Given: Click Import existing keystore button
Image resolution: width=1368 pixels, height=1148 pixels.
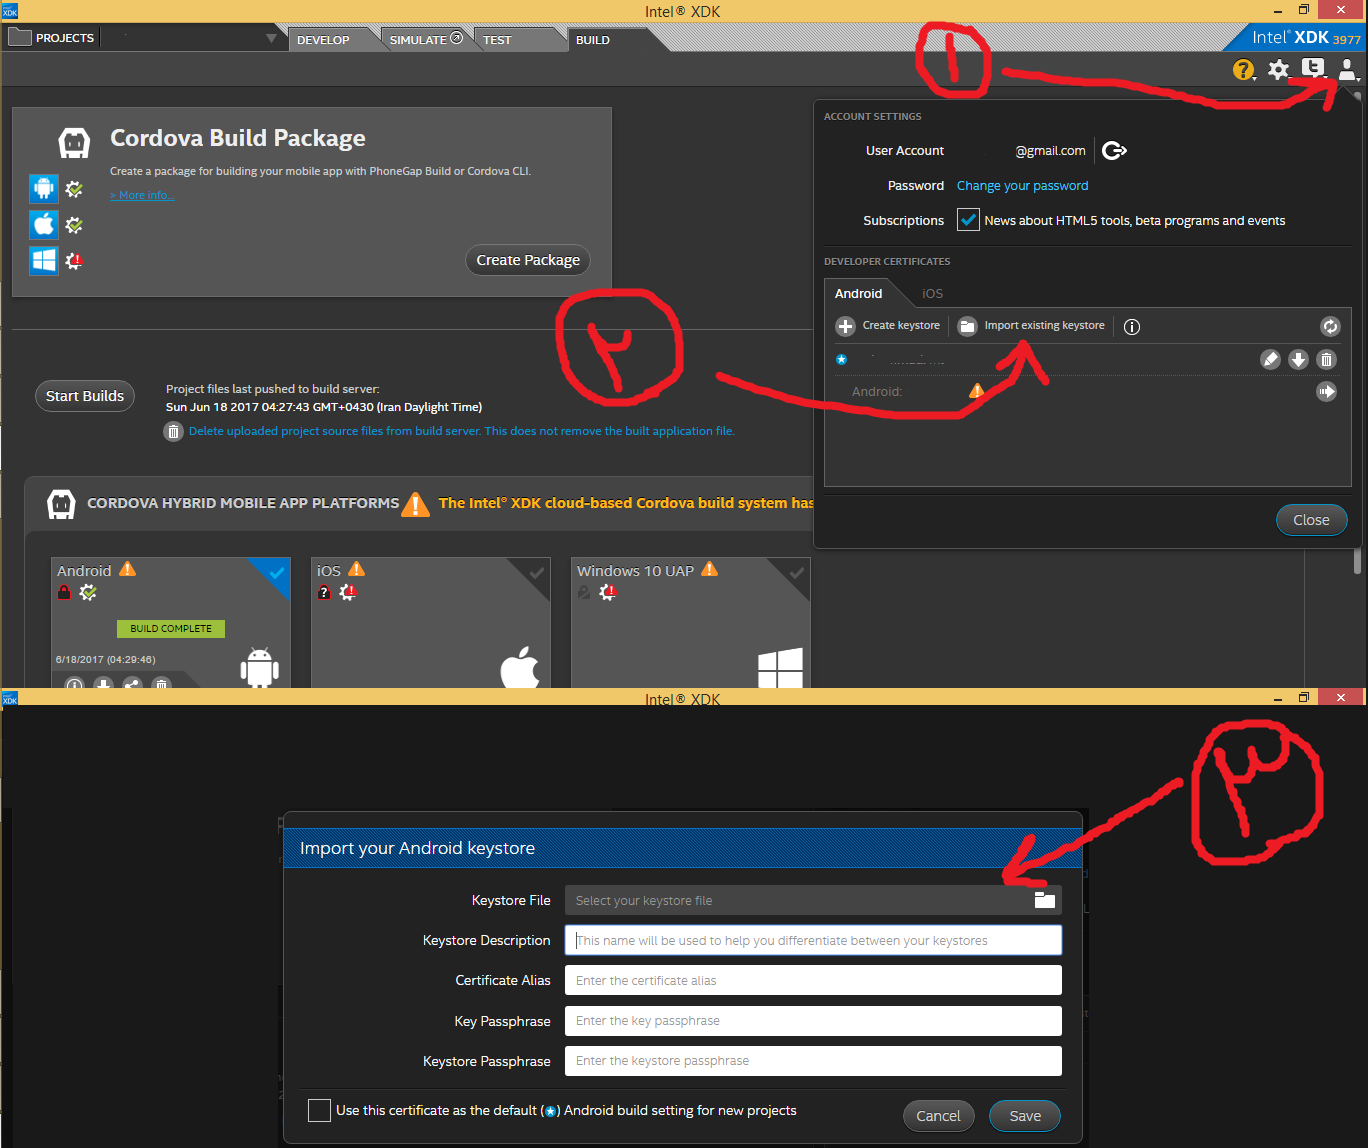Looking at the screenshot, I should 1031,326.
